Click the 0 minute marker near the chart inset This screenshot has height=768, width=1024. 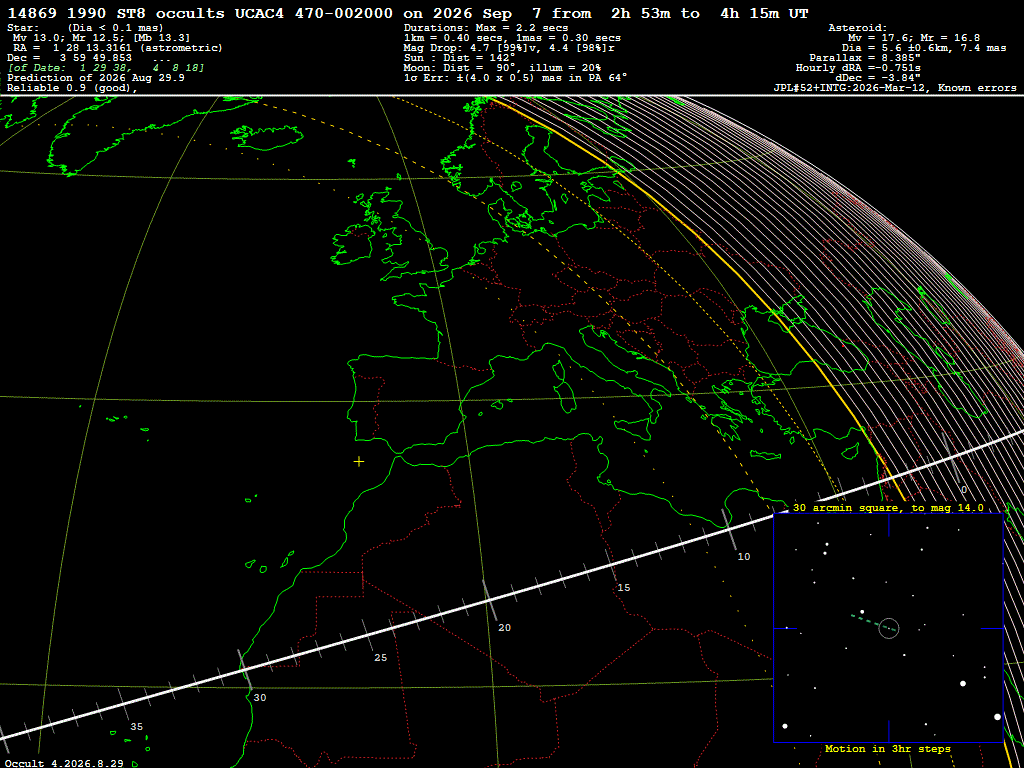click(x=963, y=489)
